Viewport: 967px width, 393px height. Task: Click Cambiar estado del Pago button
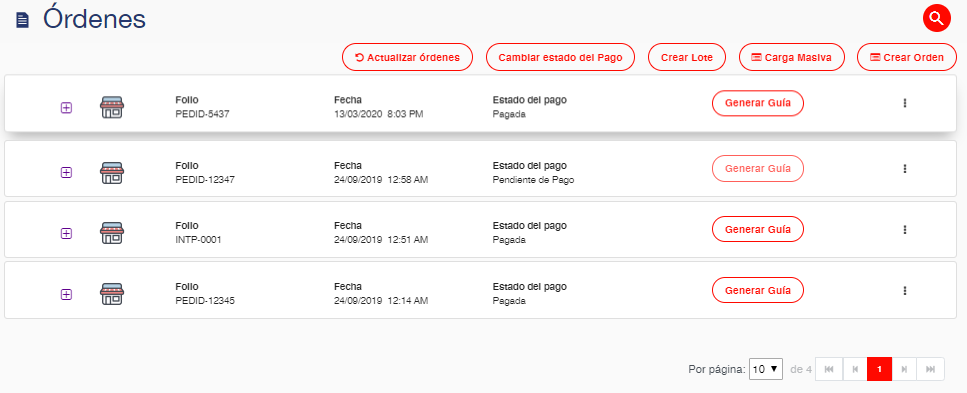(561, 57)
